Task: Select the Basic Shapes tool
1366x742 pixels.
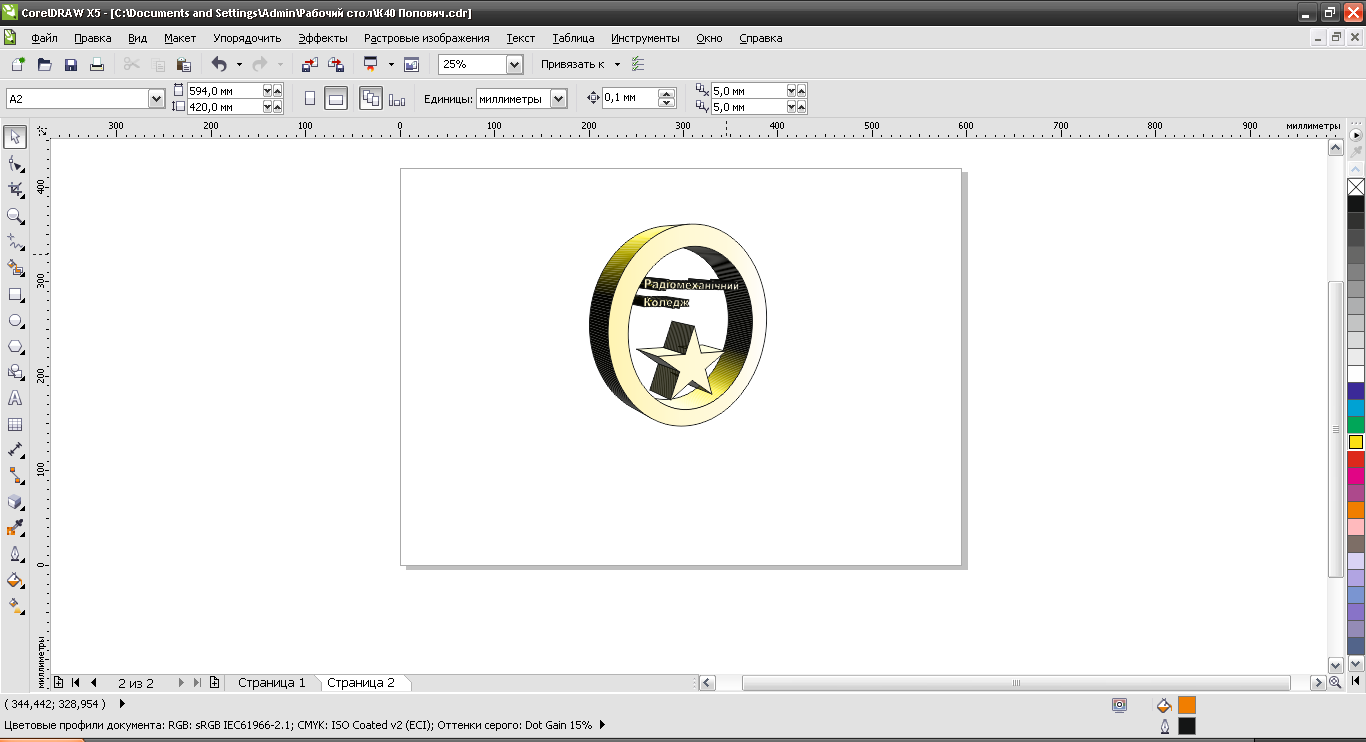Action: click(x=15, y=372)
